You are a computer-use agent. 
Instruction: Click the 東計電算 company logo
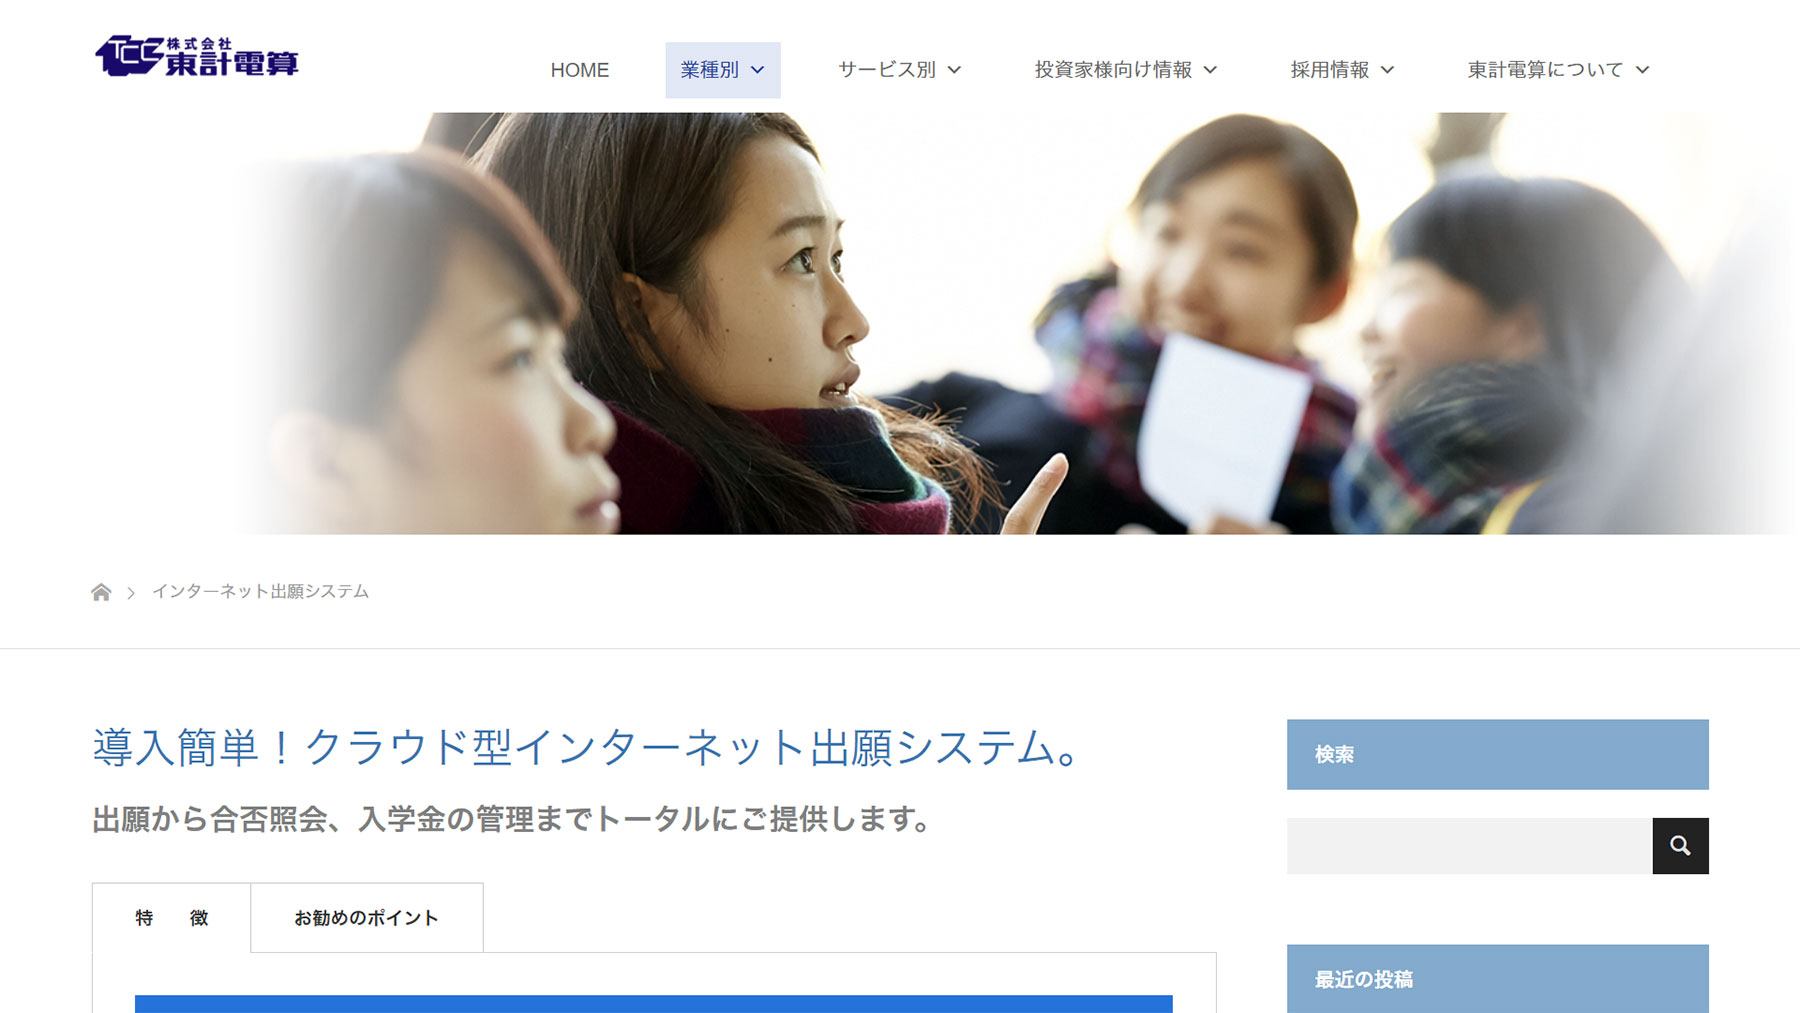coord(197,56)
